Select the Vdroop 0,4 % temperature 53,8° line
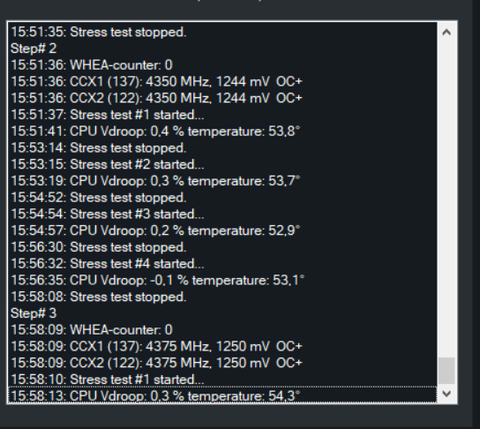Viewport: 480px width, 429px height. [x=222, y=131]
